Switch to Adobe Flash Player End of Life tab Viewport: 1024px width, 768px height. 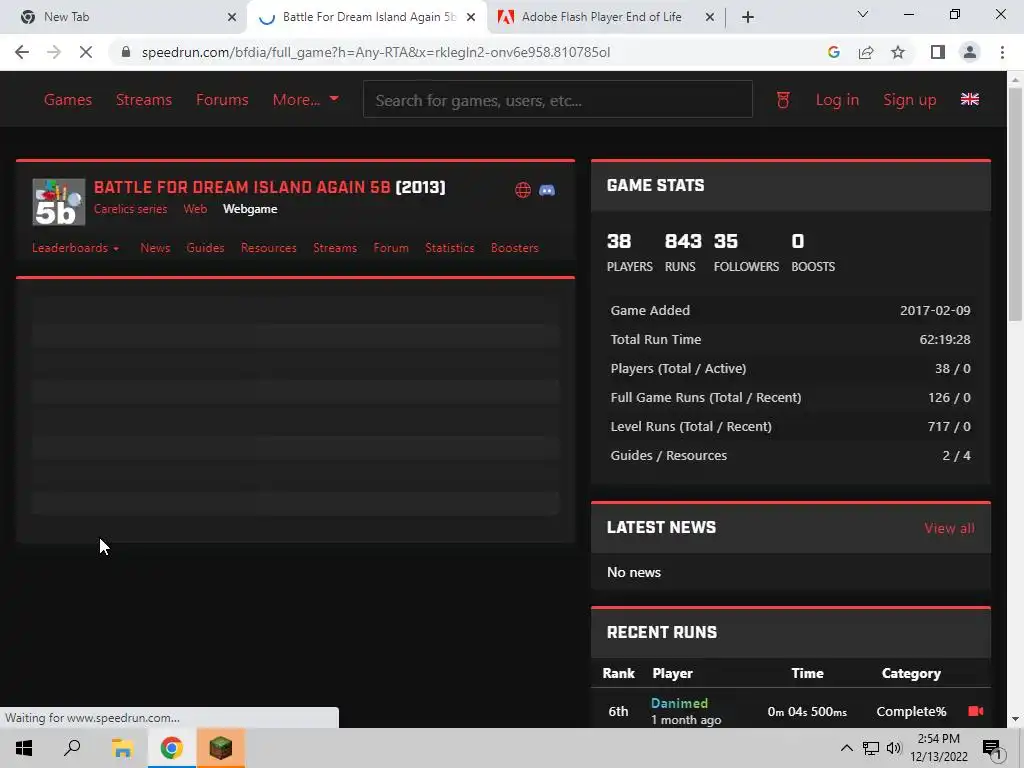(x=601, y=17)
